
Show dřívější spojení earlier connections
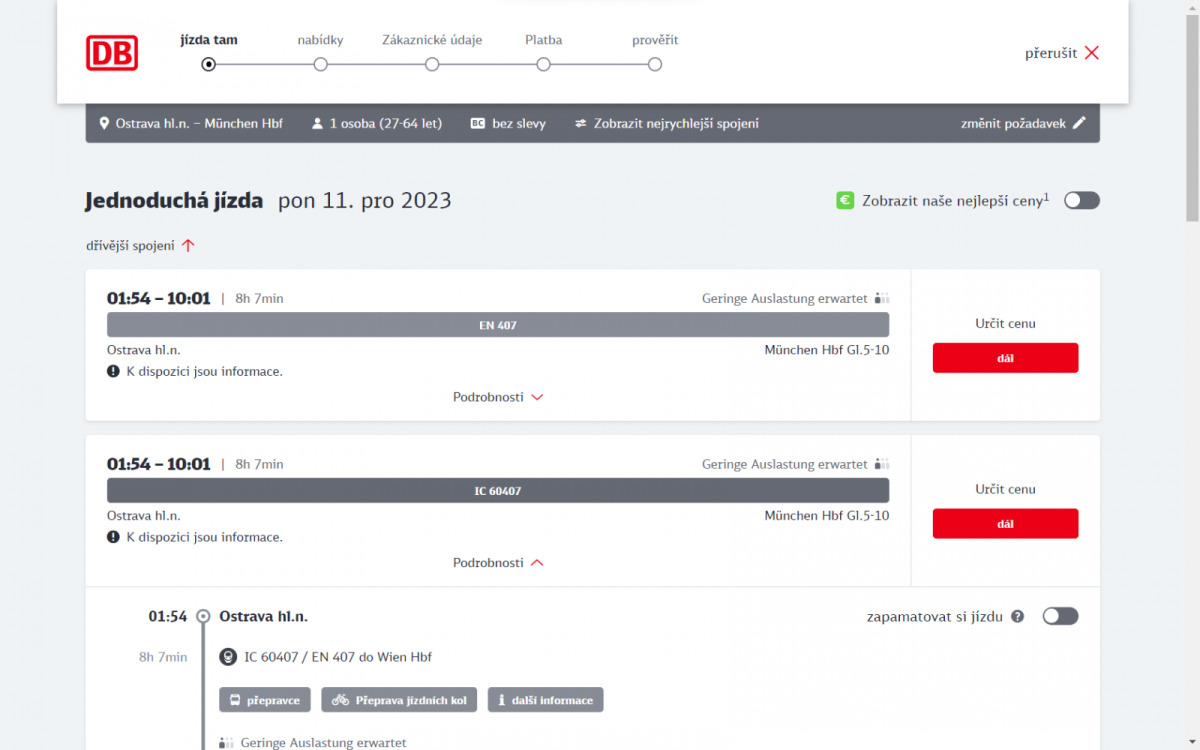coord(140,246)
